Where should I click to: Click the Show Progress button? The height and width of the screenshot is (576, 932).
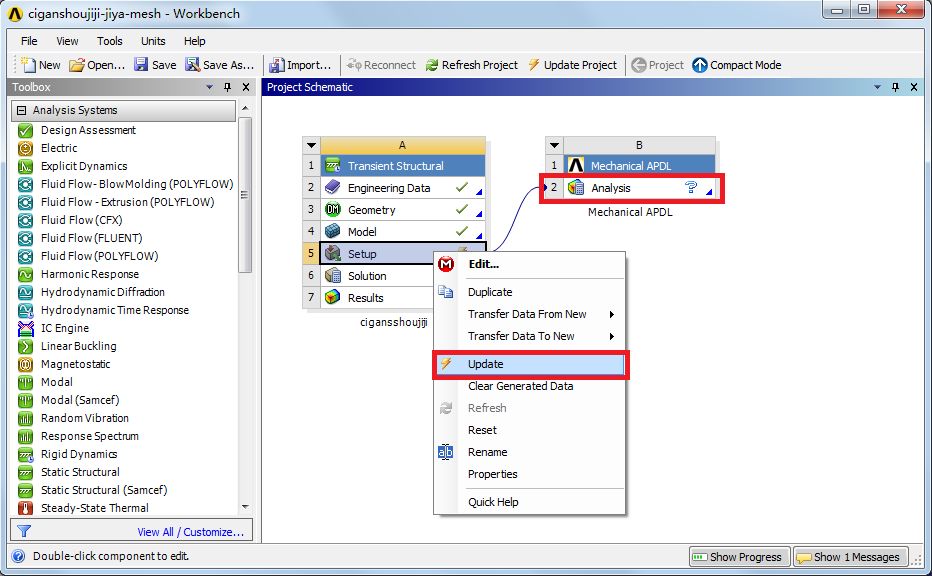tap(739, 557)
